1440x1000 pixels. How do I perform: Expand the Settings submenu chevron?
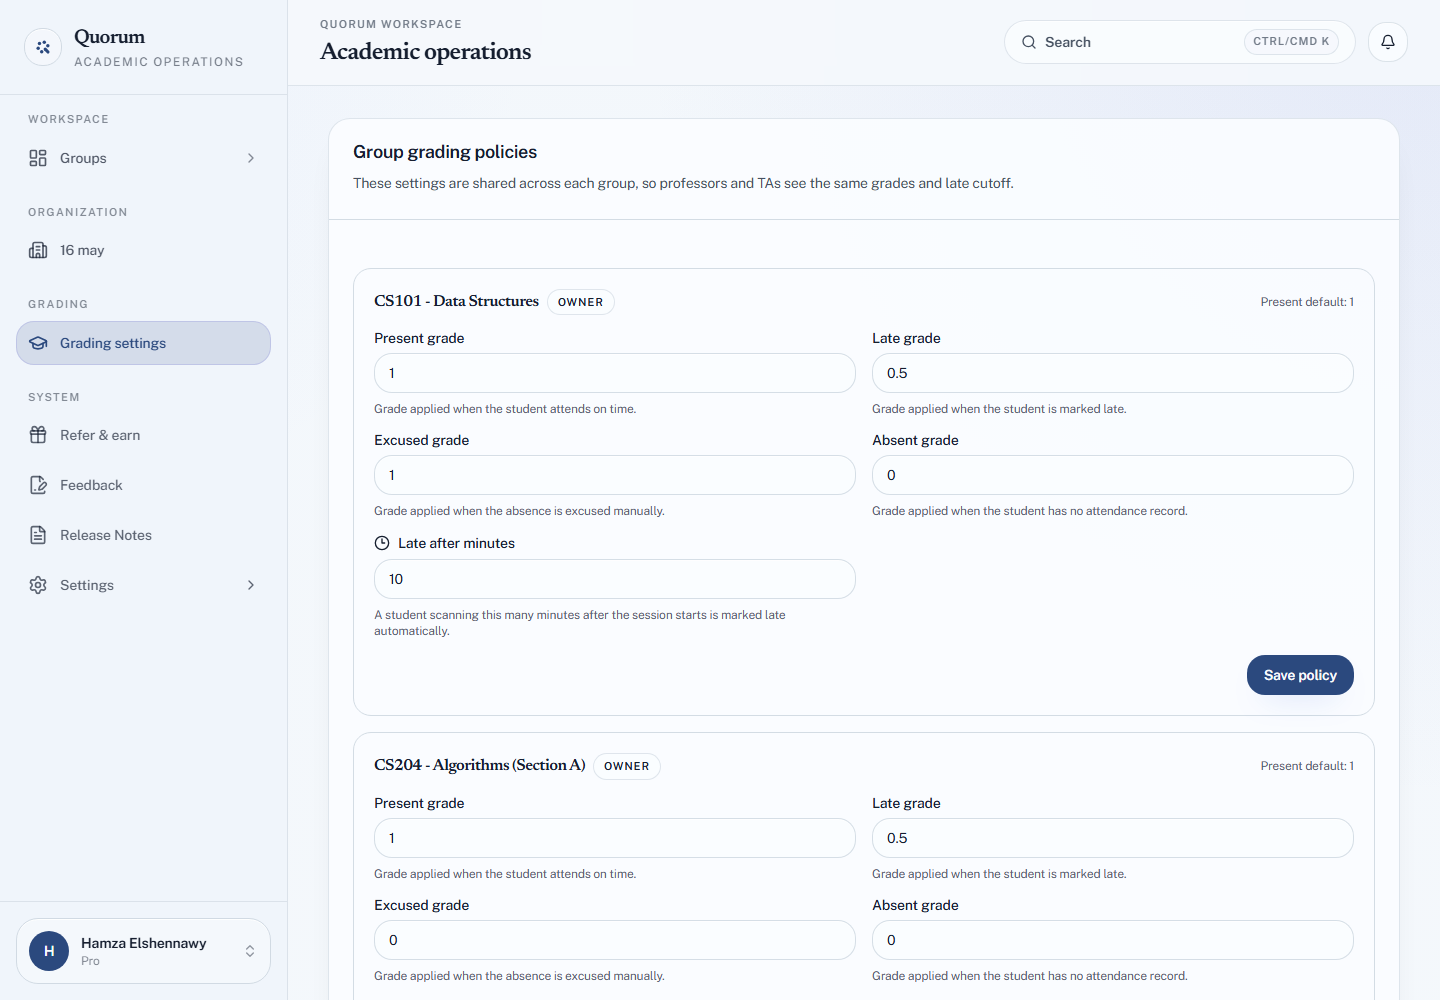[251, 585]
